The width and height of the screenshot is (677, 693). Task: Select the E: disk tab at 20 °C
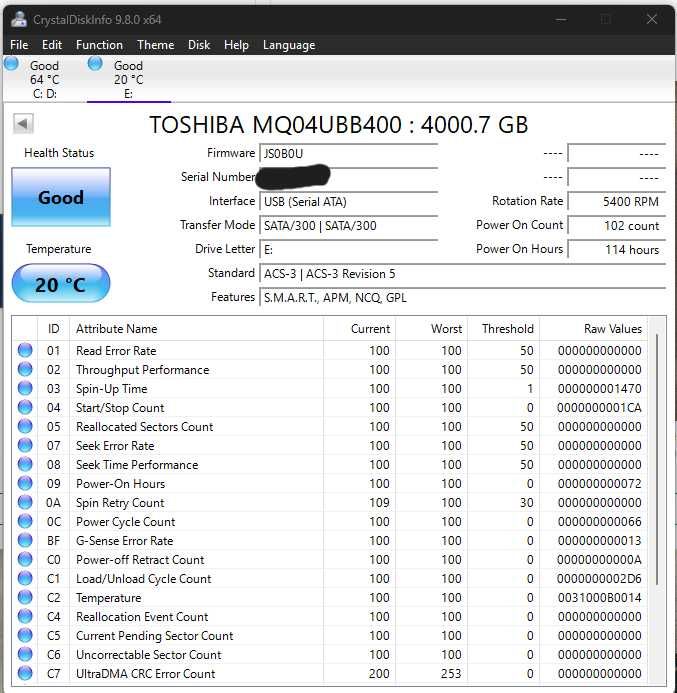click(x=129, y=80)
